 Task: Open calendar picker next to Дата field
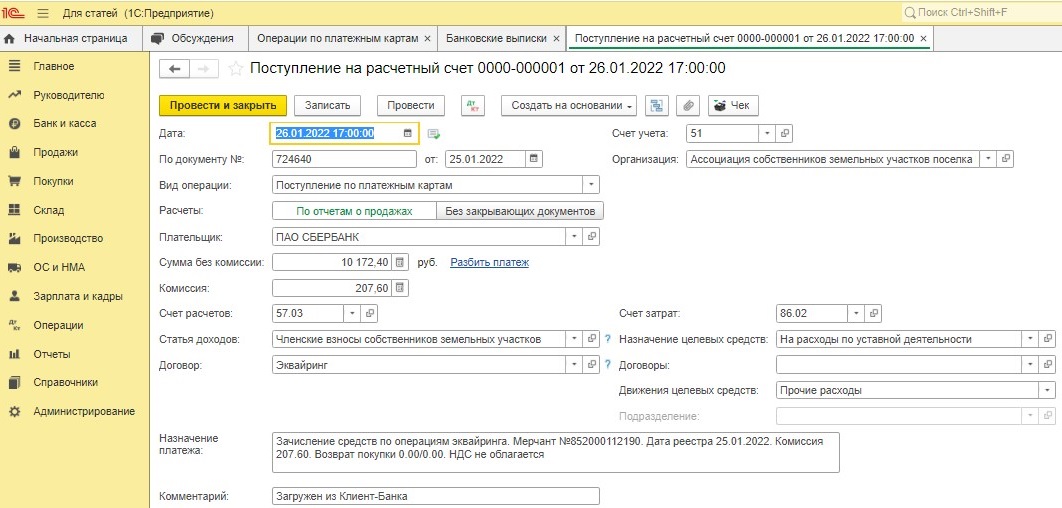pos(407,133)
